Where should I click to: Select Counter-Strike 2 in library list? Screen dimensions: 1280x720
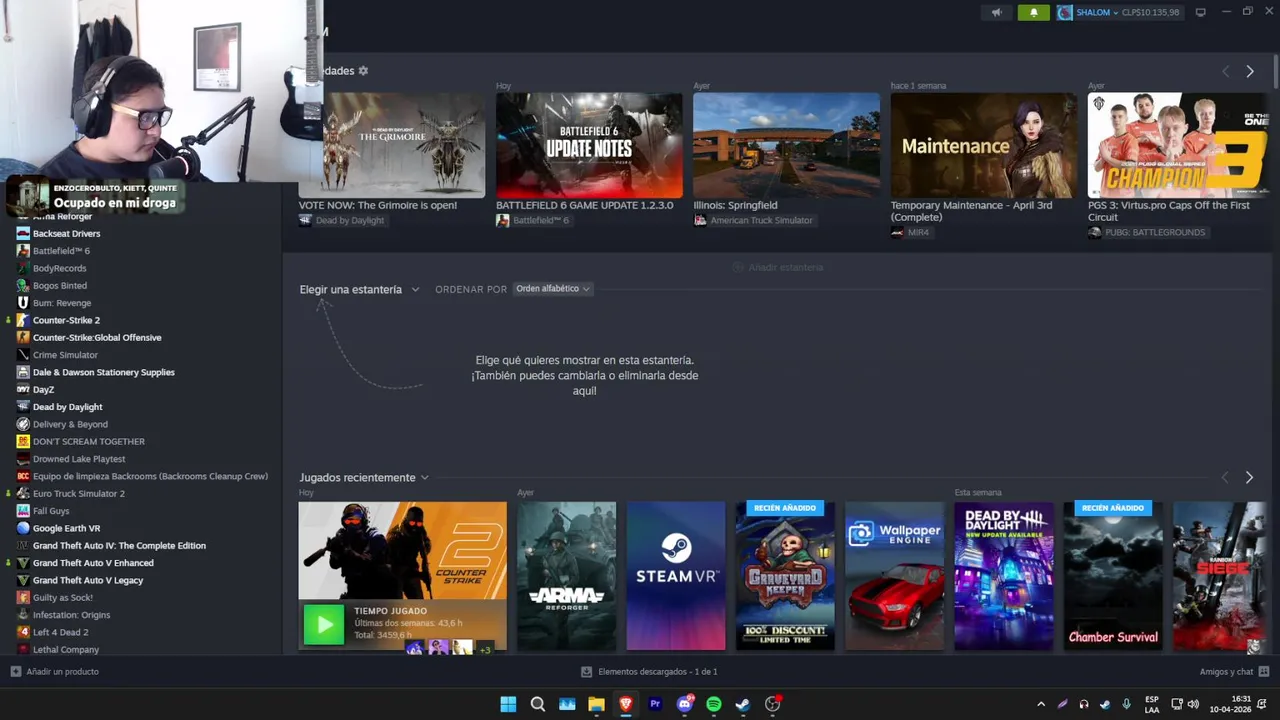pos(66,320)
